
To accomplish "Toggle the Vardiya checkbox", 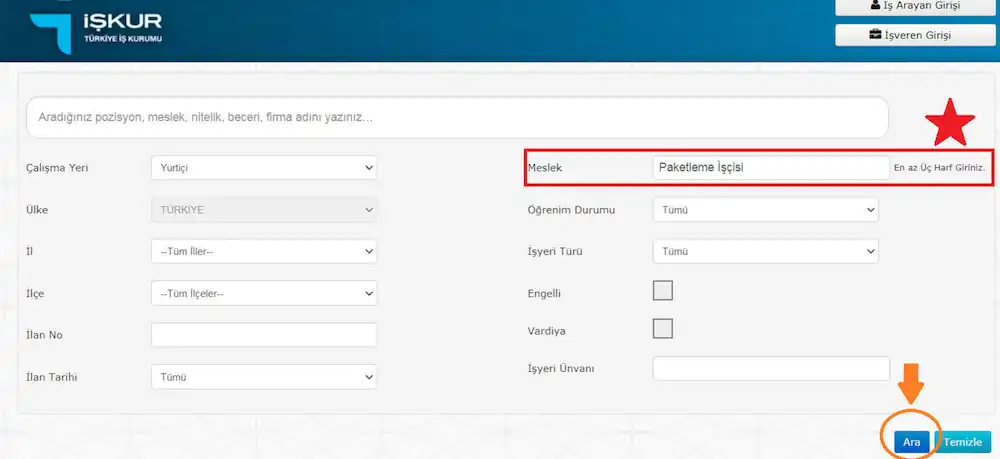I will point(662,329).
